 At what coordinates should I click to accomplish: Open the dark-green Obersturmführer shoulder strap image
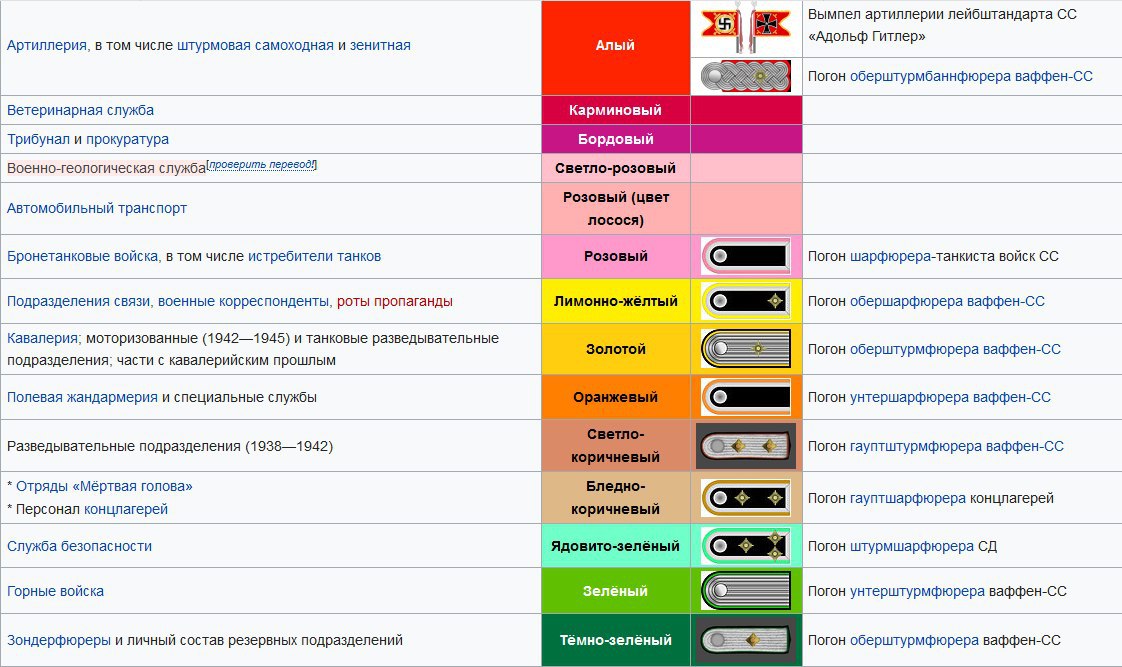746,640
